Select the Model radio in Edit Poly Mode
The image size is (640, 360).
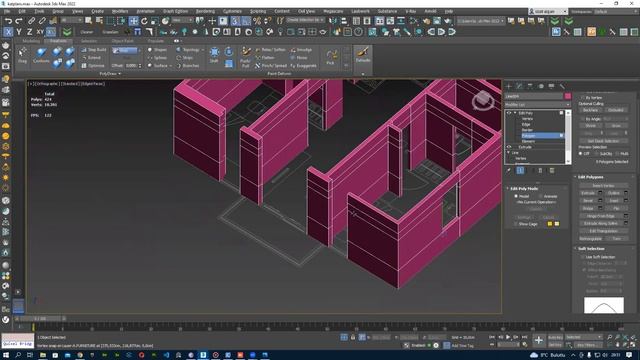516,196
